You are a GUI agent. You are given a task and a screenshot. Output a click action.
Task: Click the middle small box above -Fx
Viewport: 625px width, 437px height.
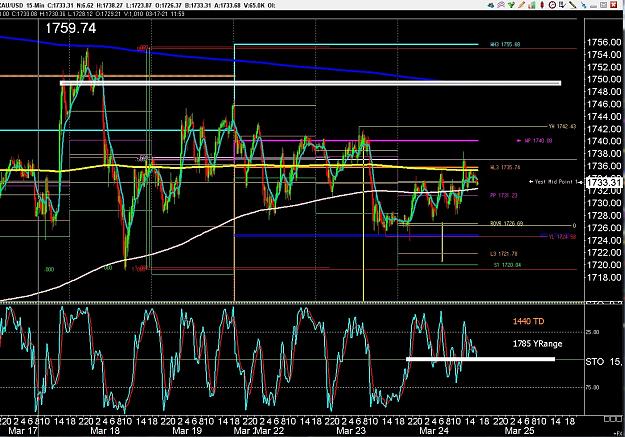pyautogui.click(x=613, y=419)
